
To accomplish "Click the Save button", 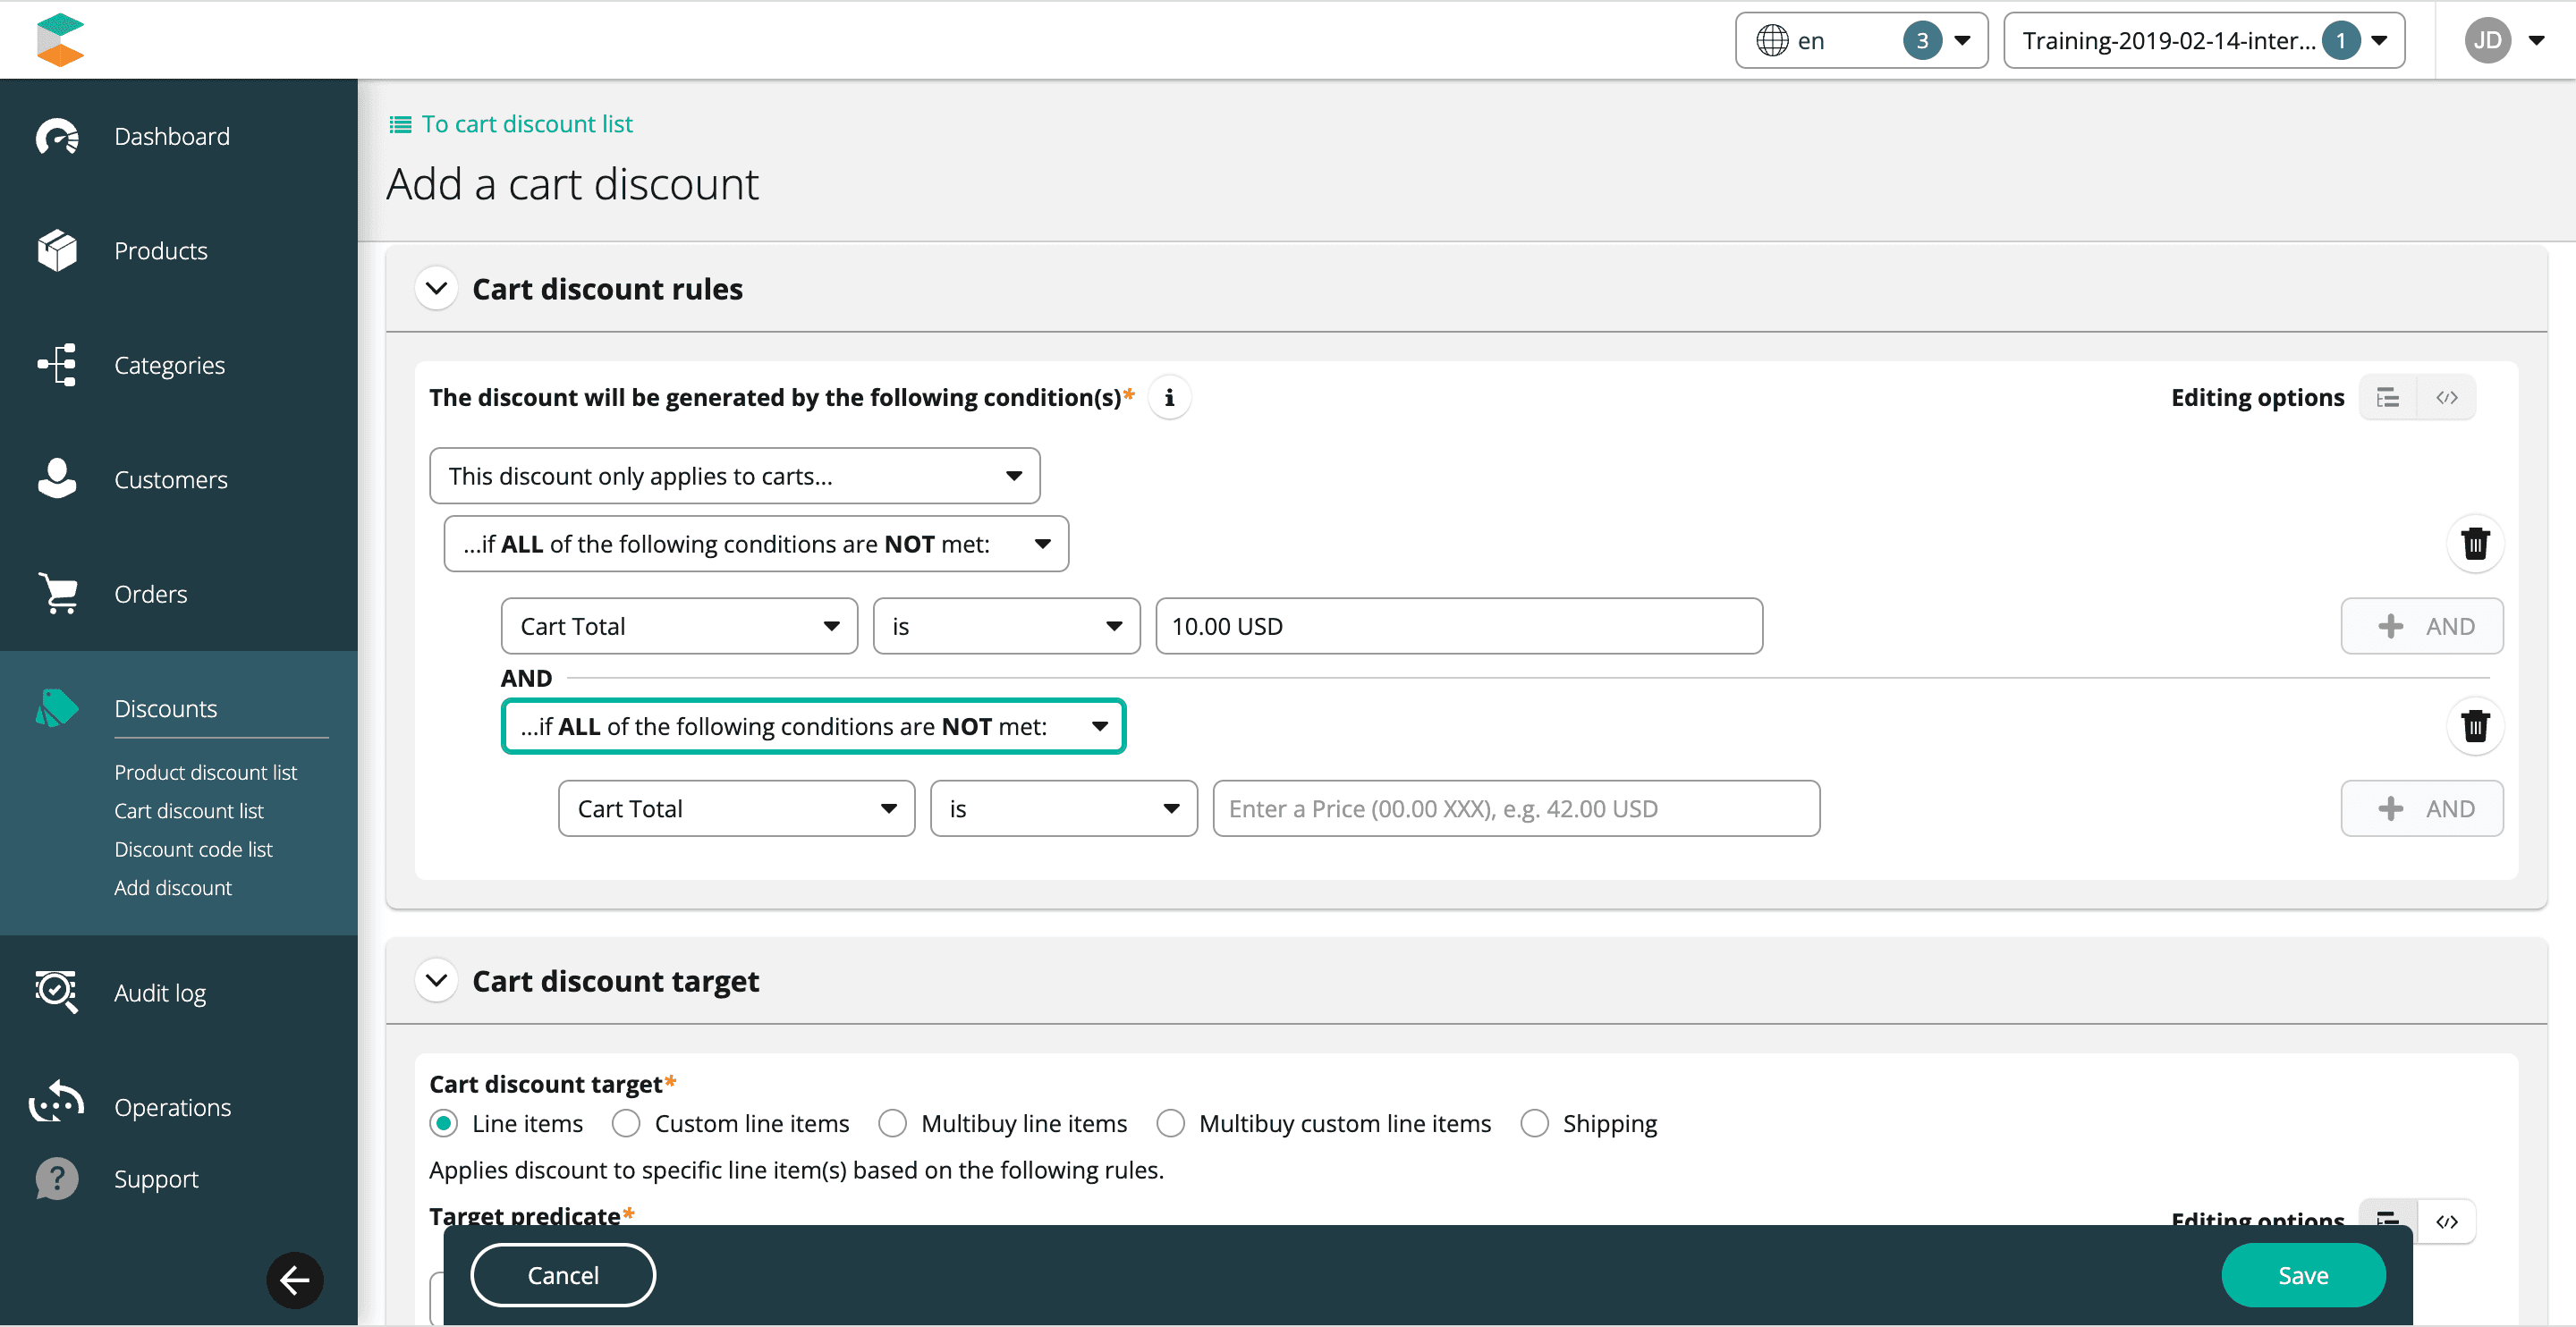I will pyautogui.click(x=2303, y=1274).
